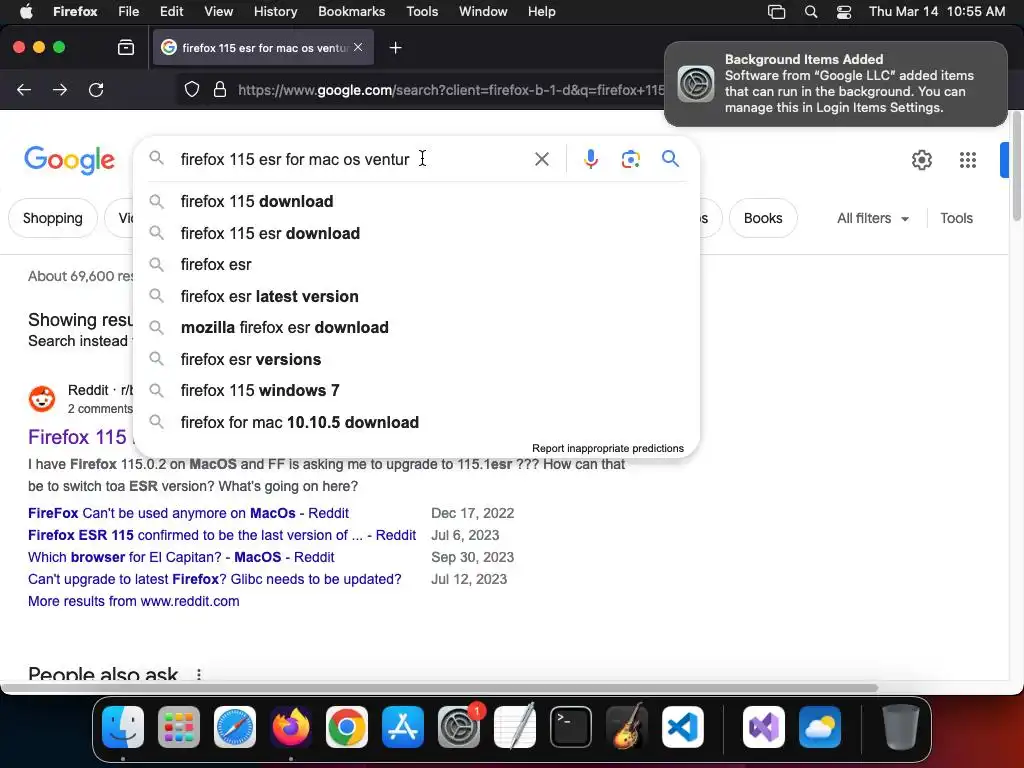Click 'Report inappropriate predictions' link
1024x768 pixels.
(x=607, y=449)
